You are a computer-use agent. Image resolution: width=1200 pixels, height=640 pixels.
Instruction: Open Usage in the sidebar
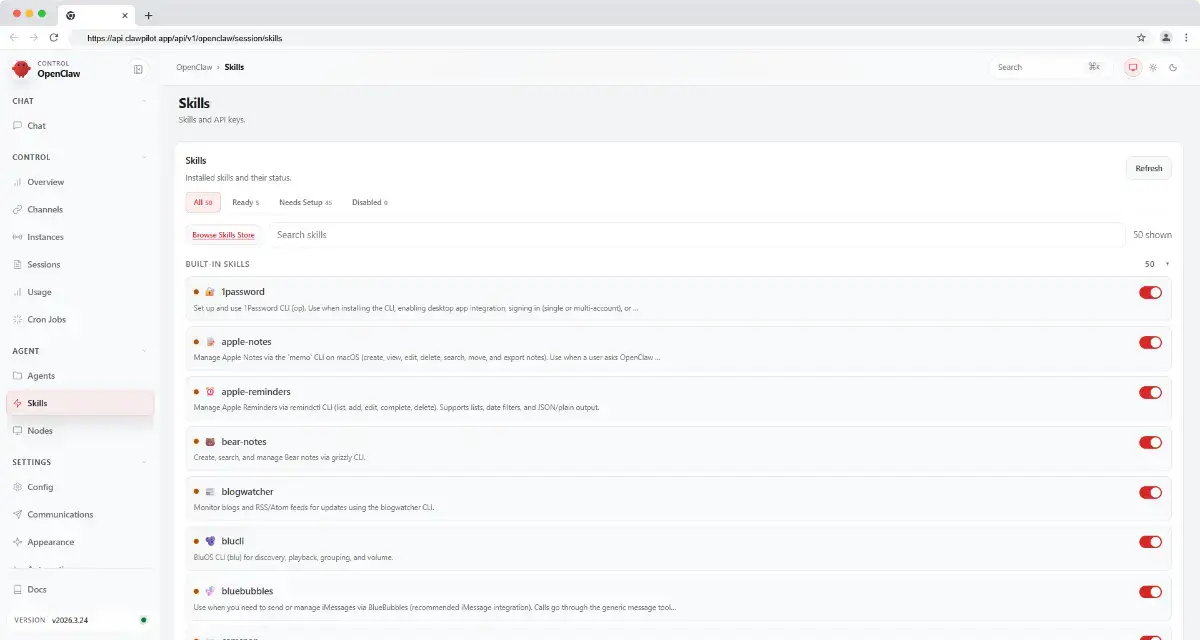coord(80,292)
